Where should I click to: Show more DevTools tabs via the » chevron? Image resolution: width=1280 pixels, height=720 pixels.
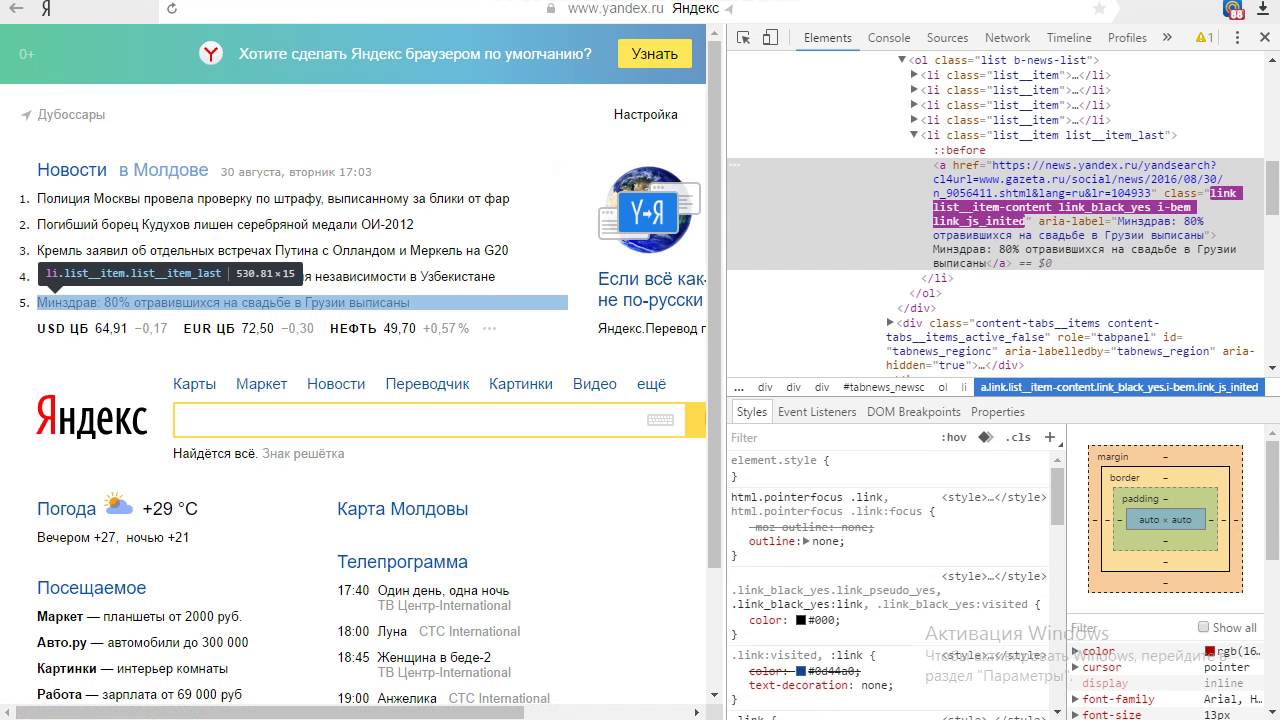coord(1167,38)
